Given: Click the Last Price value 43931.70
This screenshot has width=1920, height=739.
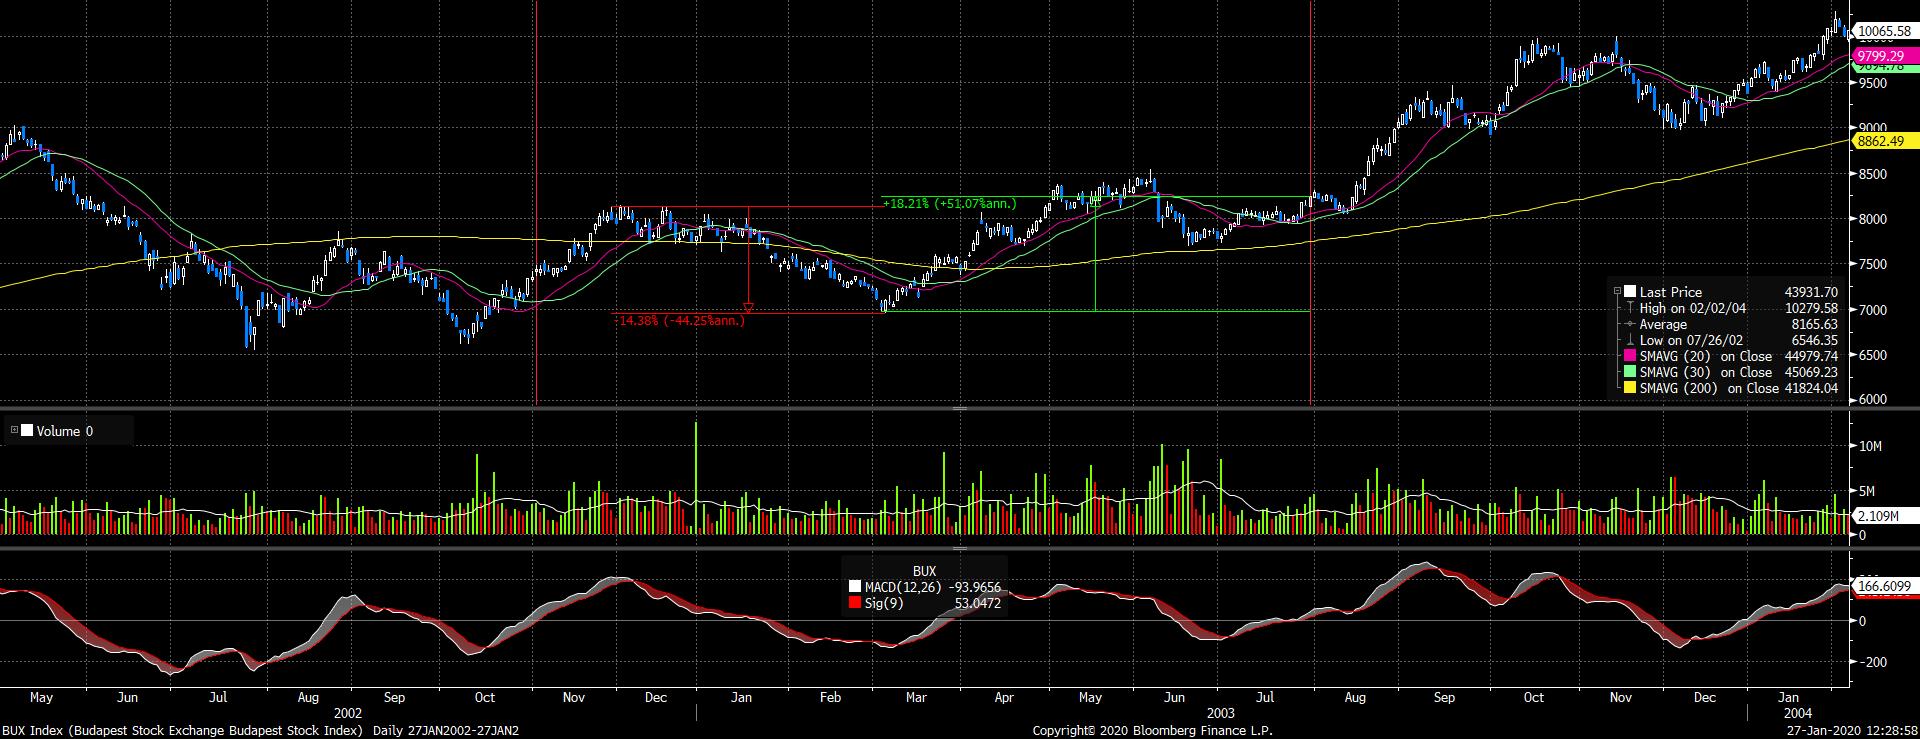Looking at the screenshot, I should [1811, 292].
